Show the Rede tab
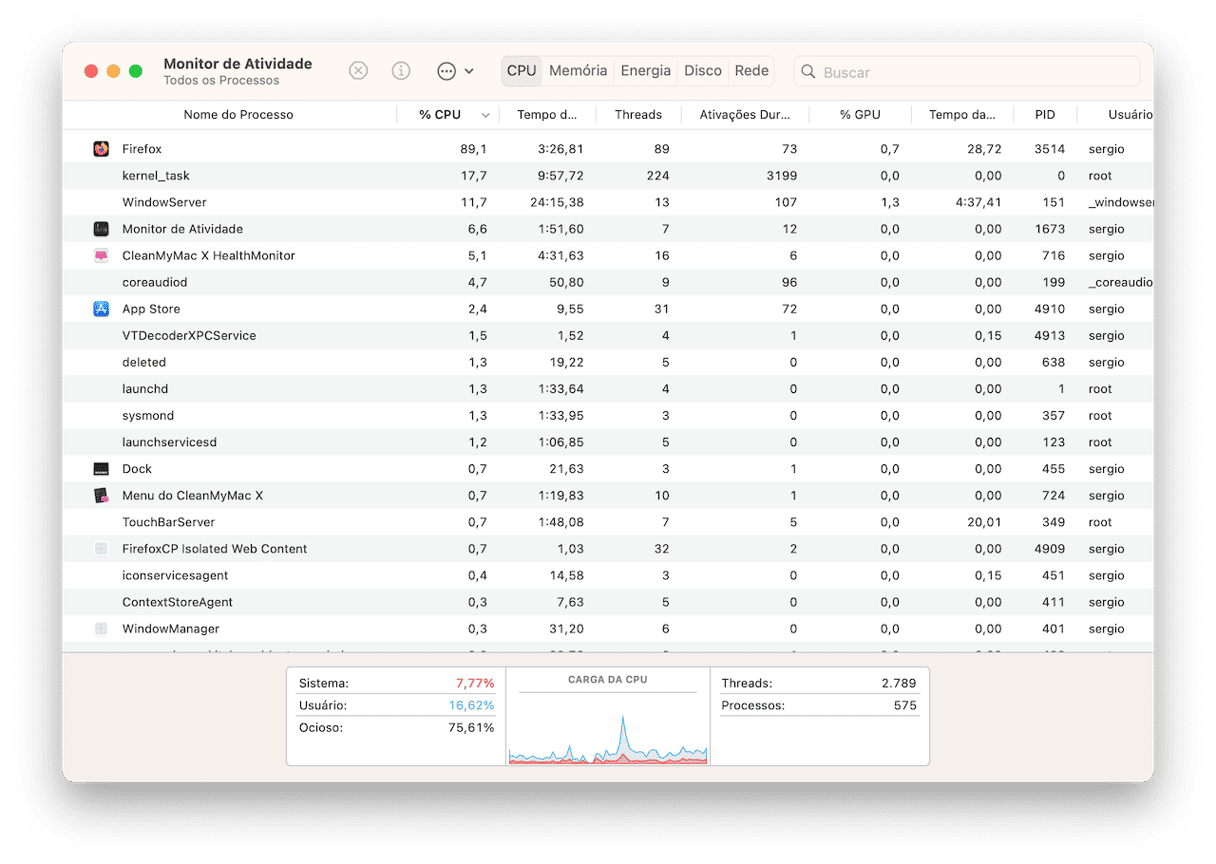This screenshot has width=1216, height=864. point(752,71)
